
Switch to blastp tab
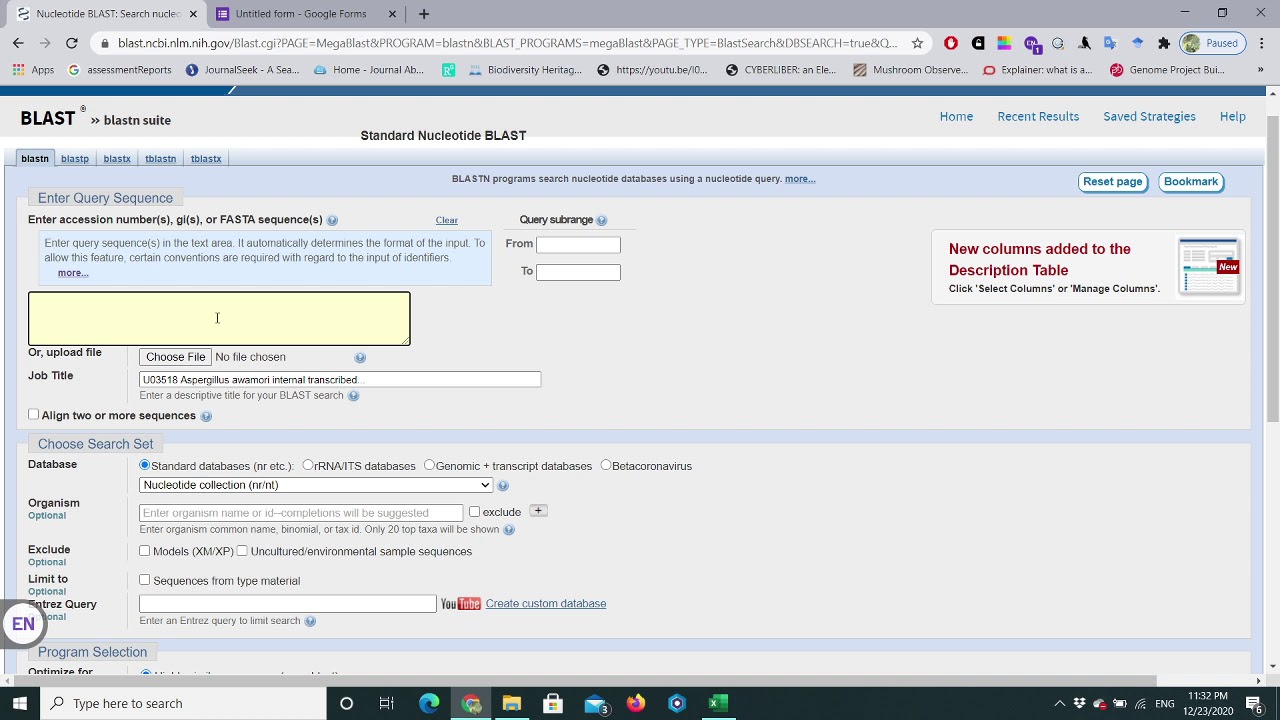click(x=75, y=159)
